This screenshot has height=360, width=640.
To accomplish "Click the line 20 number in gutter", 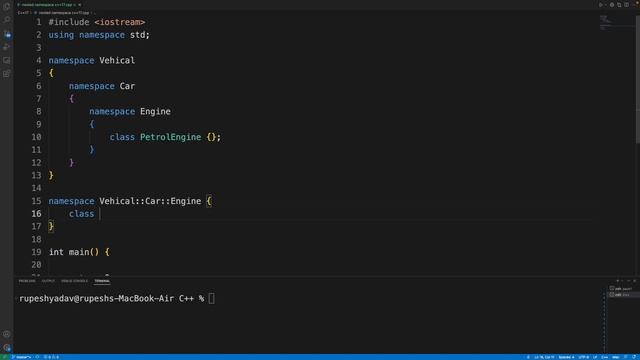I will pos(36,264).
